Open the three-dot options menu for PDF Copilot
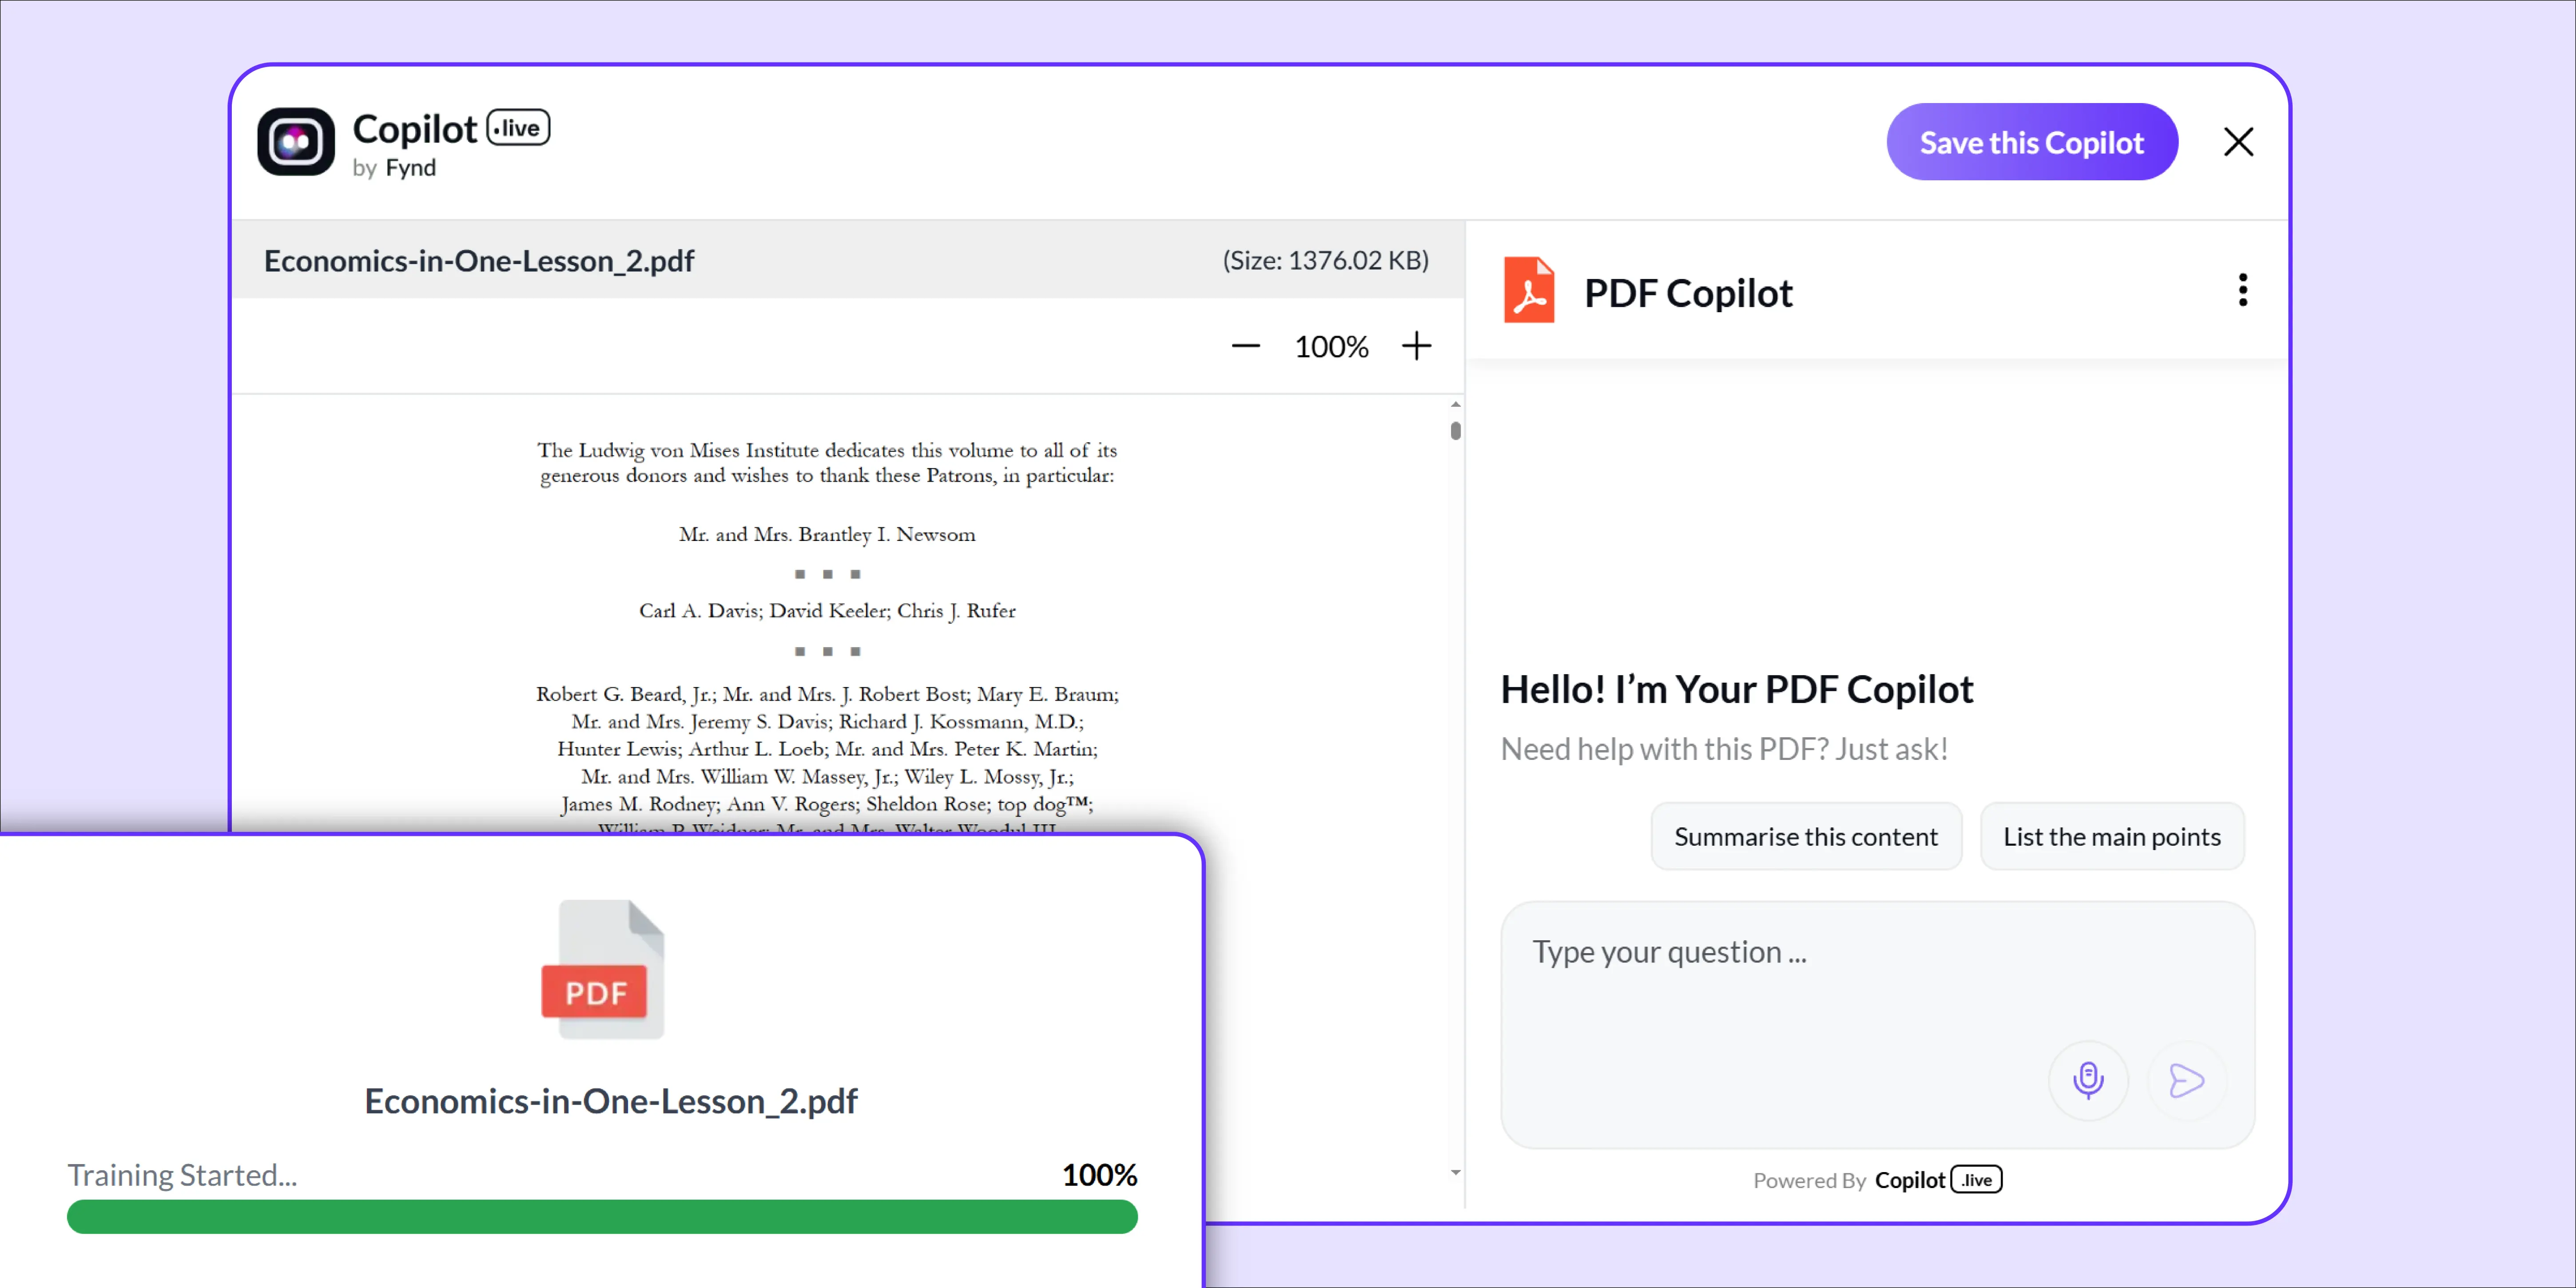 coord(2243,290)
